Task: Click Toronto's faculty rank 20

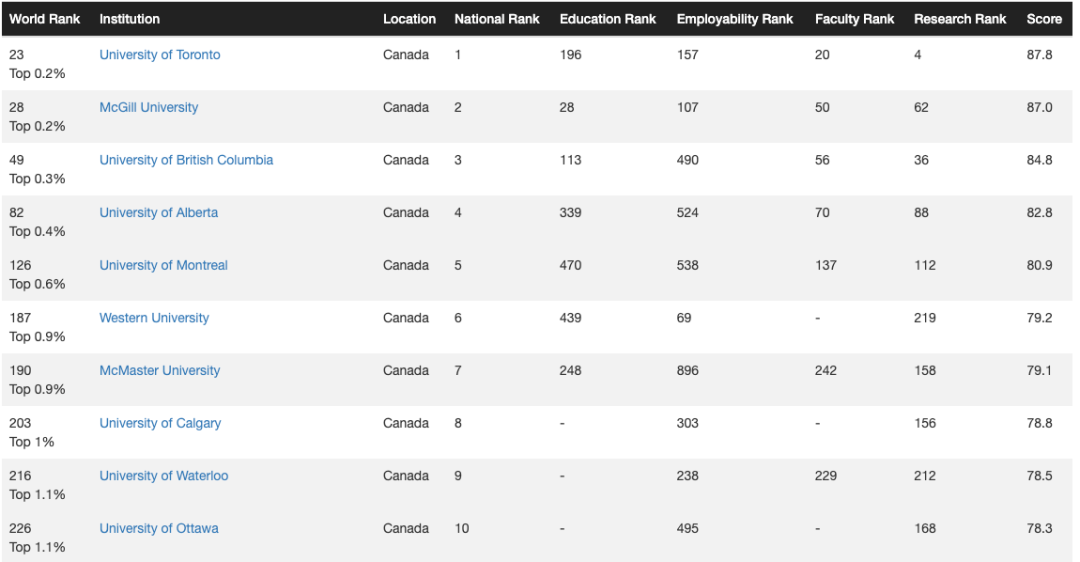Action: (x=822, y=54)
